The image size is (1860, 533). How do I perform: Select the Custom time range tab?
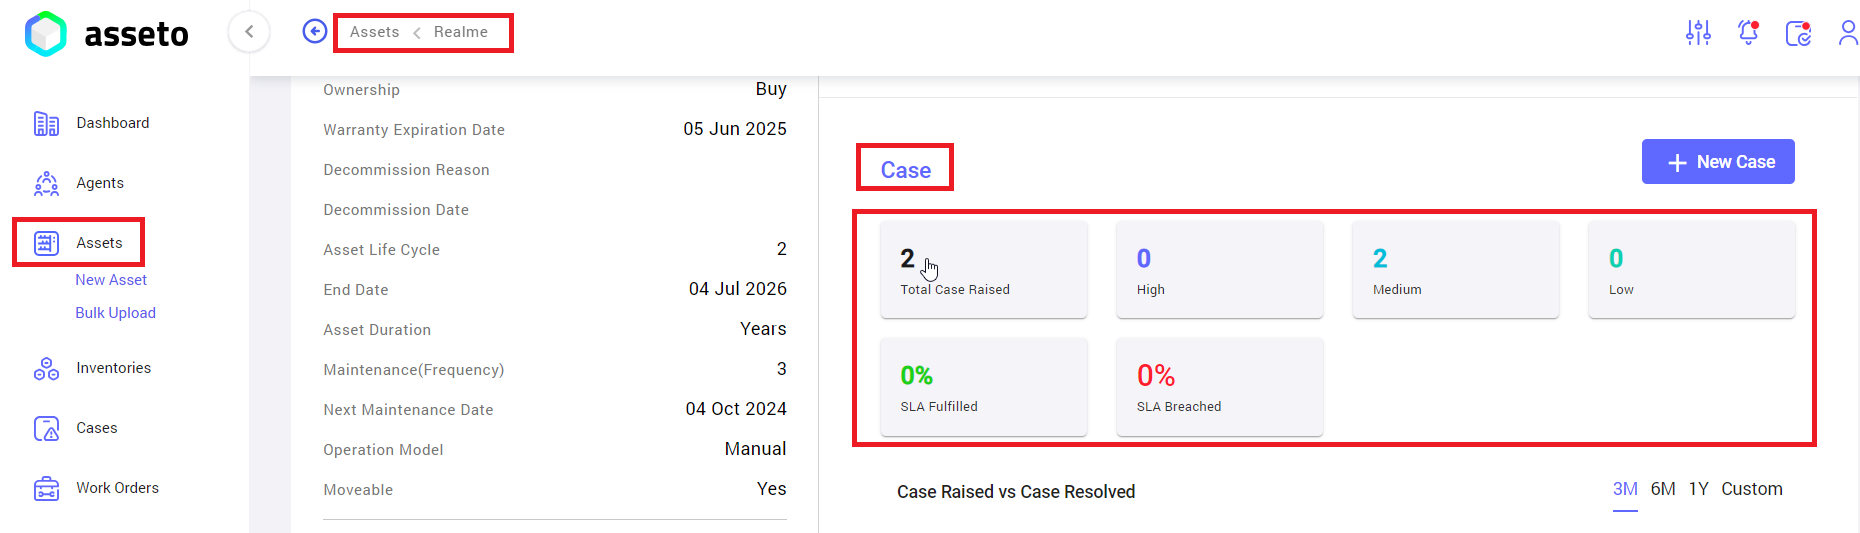[x=1752, y=489]
